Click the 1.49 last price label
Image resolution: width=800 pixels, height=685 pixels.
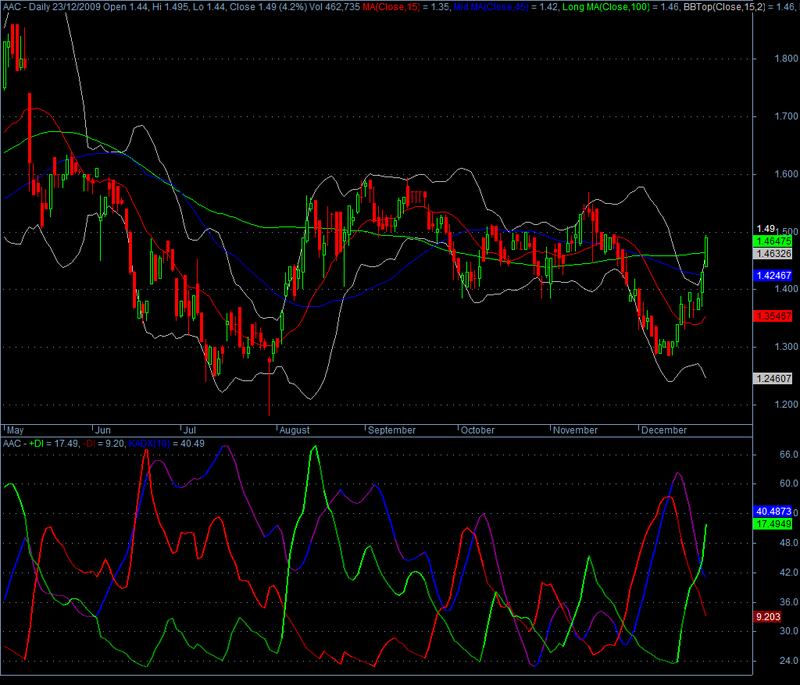766,229
